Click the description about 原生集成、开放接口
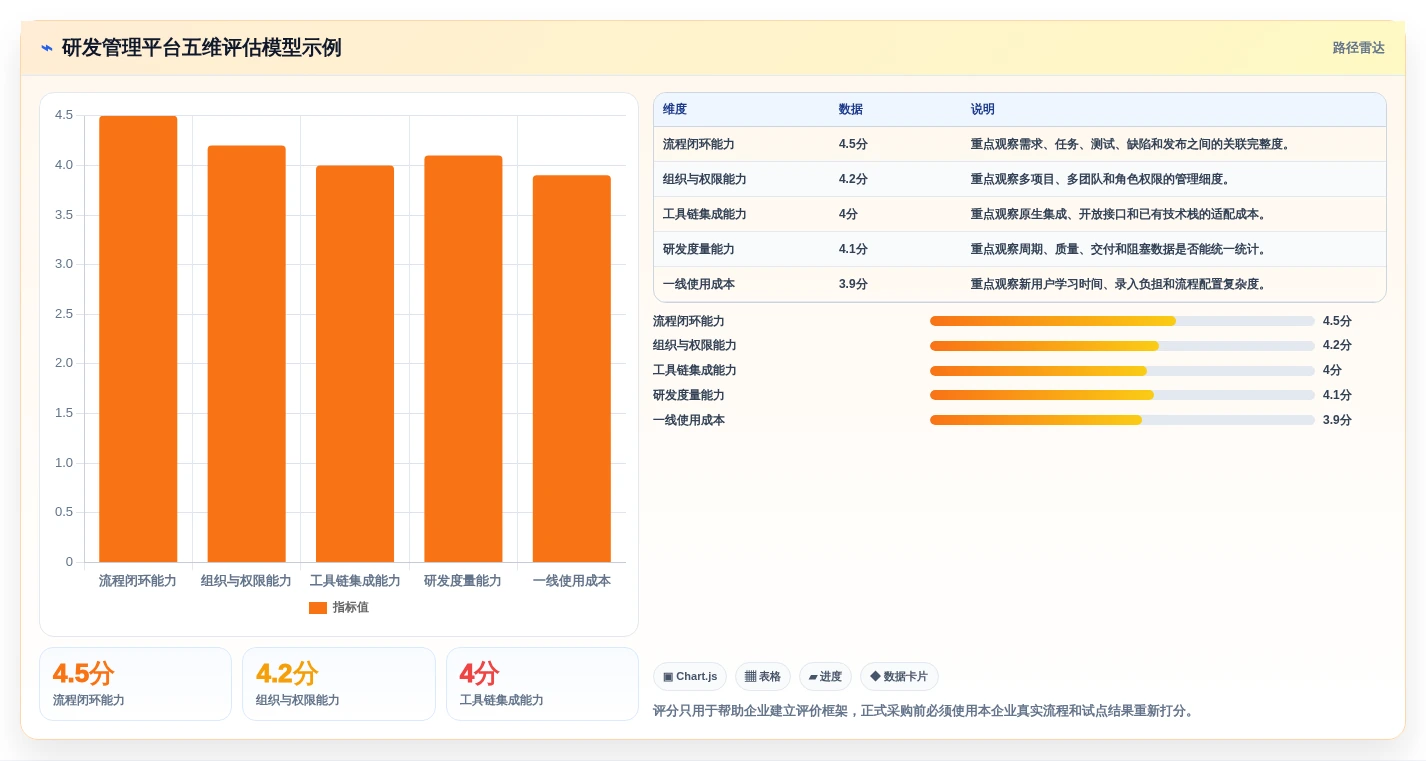 coord(1119,215)
